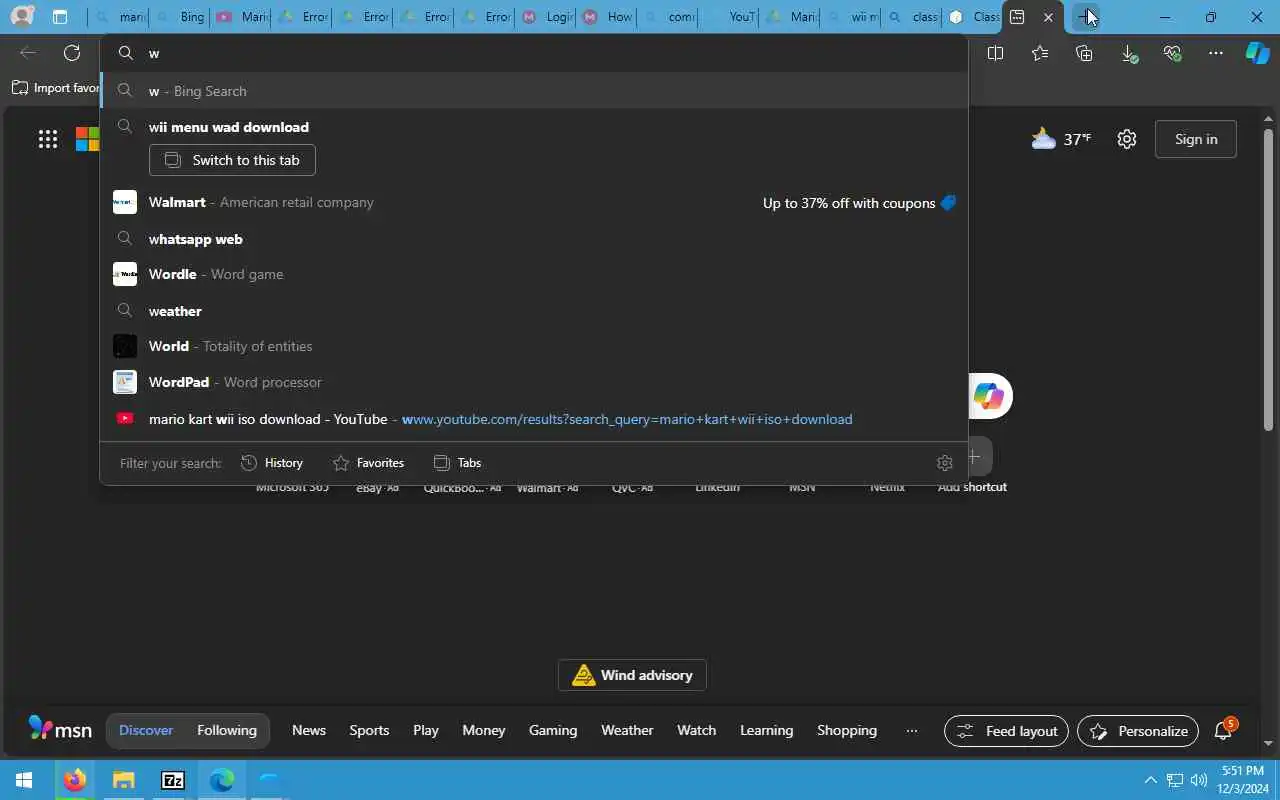Open the new tab with plus button
Viewport: 1280px width, 800px height.
point(1085,17)
